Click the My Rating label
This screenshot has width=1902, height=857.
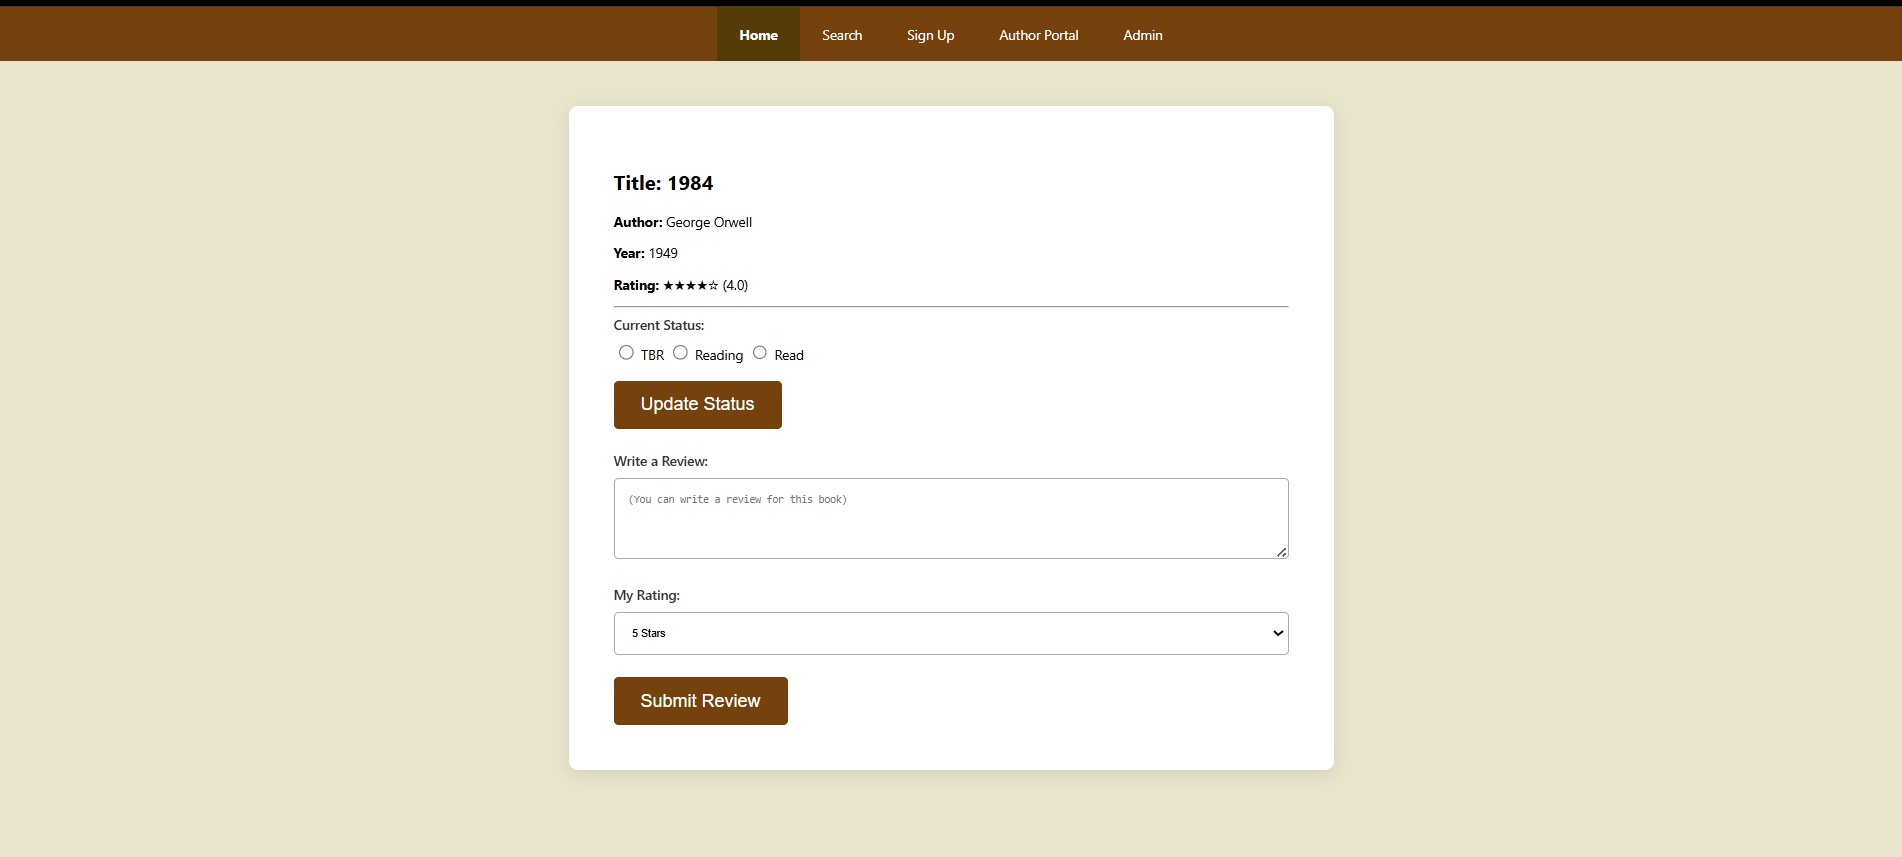pyautogui.click(x=646, y=596)
